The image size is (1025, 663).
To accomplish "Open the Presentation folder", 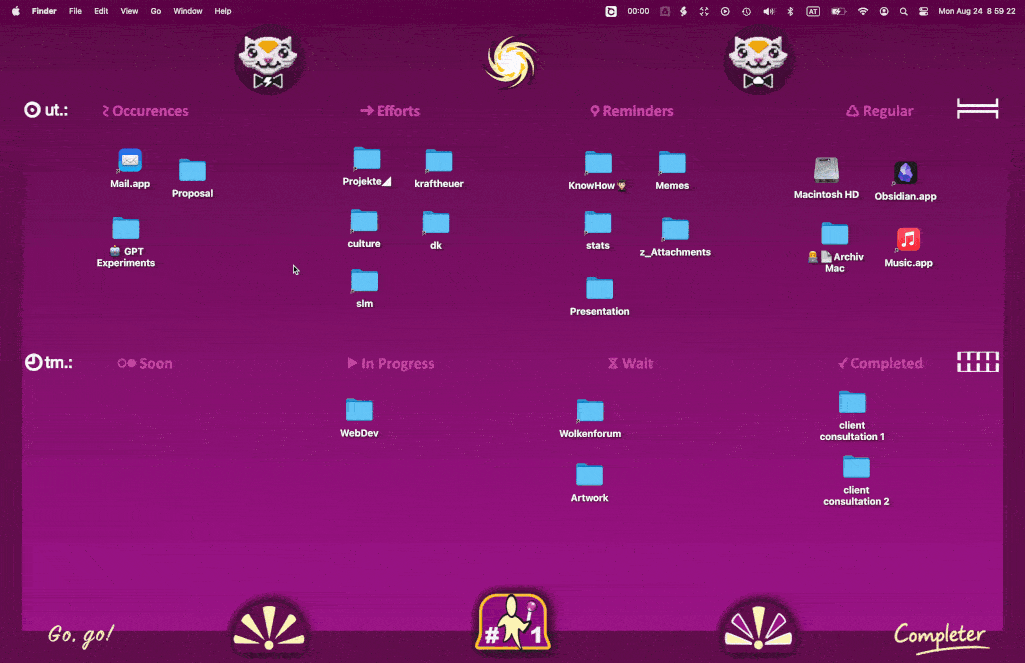I will 599,288.
